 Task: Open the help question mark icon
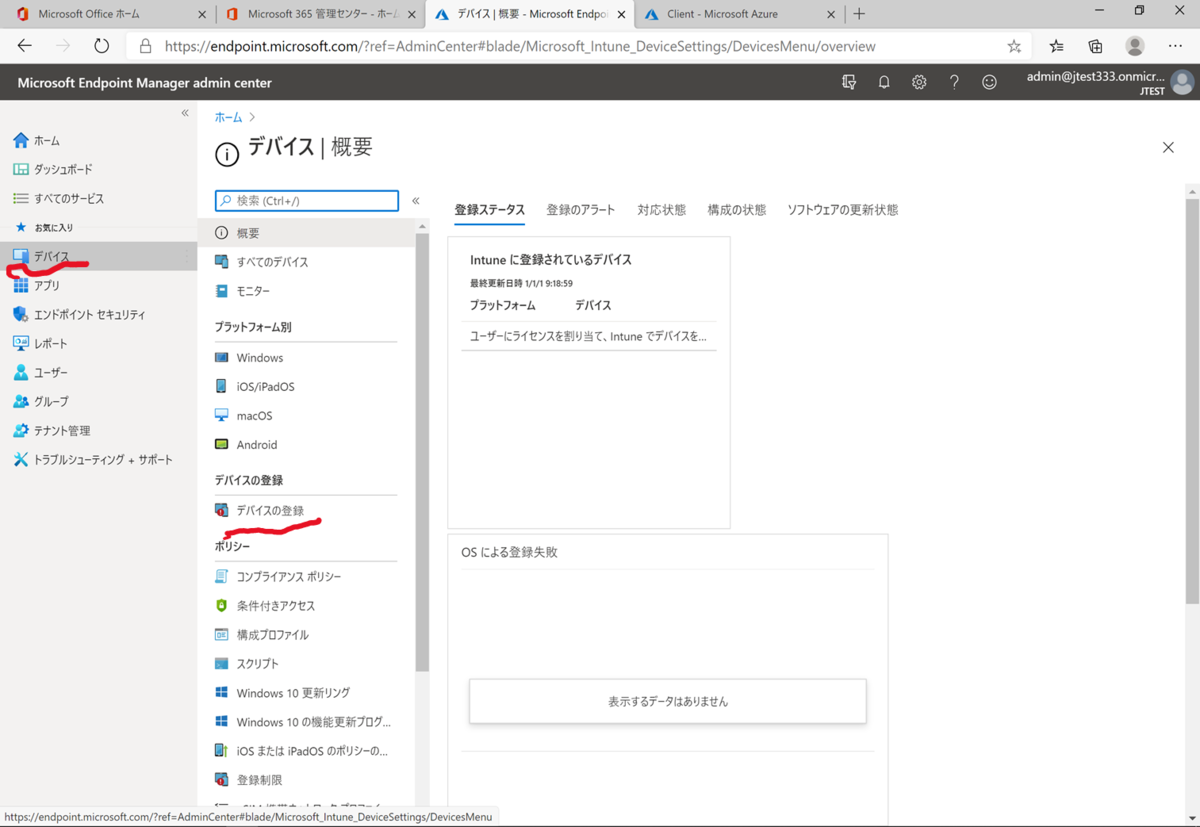[954, 83]
